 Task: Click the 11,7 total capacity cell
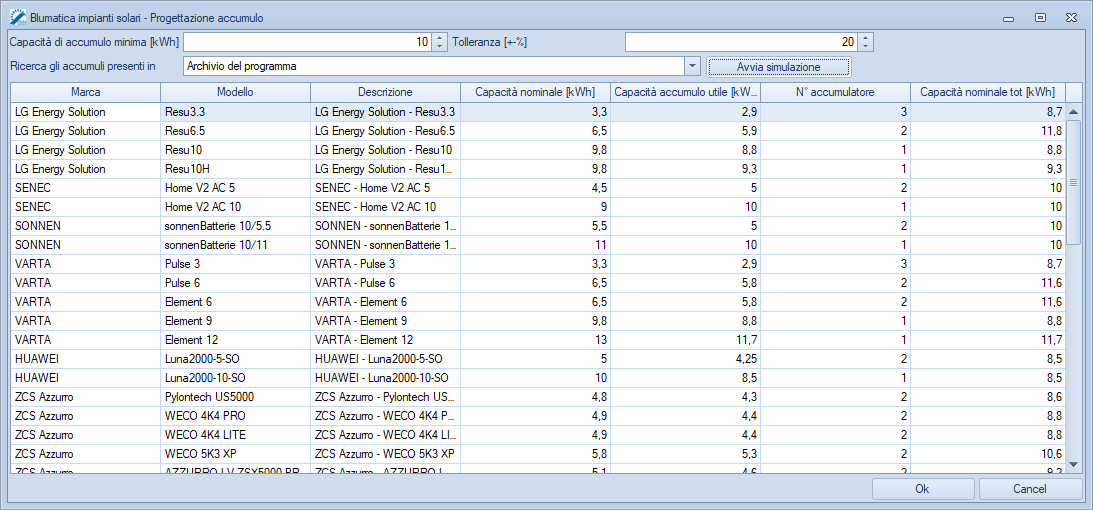(x=988, y=339)
